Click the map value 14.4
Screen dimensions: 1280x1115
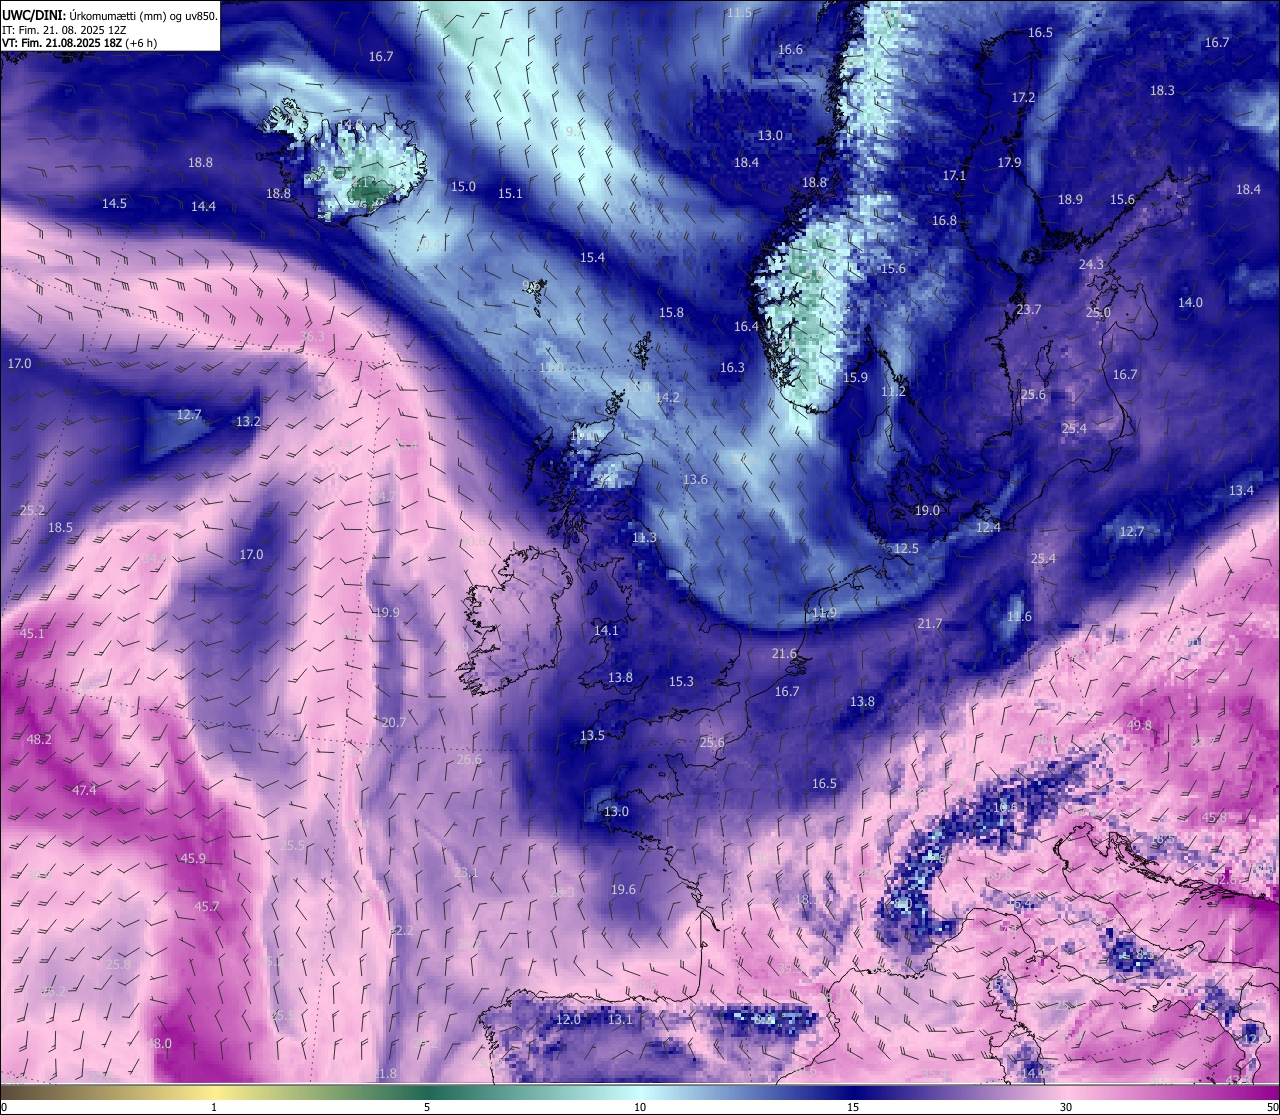tap(203, 207)
